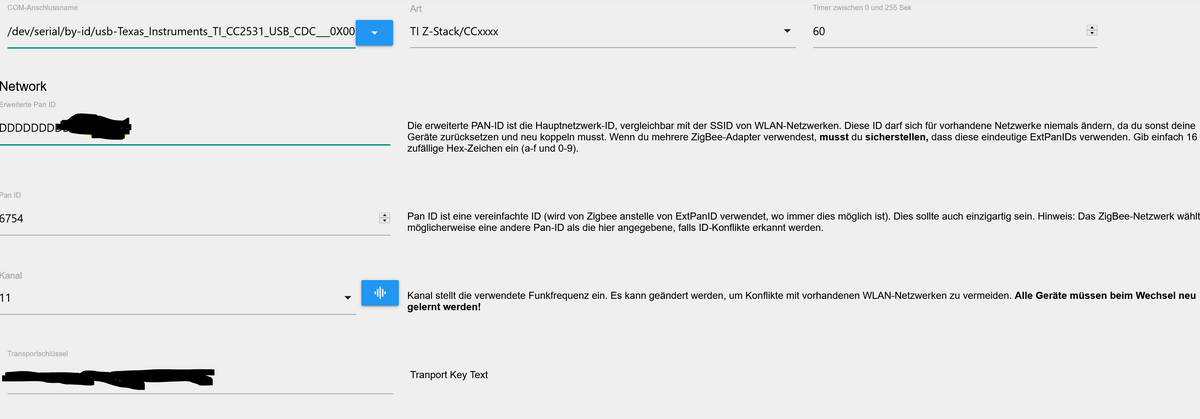Expand the Kanal dropdown arrow
The width and height of the screenshot is (1200, 419).
point(347,298)
